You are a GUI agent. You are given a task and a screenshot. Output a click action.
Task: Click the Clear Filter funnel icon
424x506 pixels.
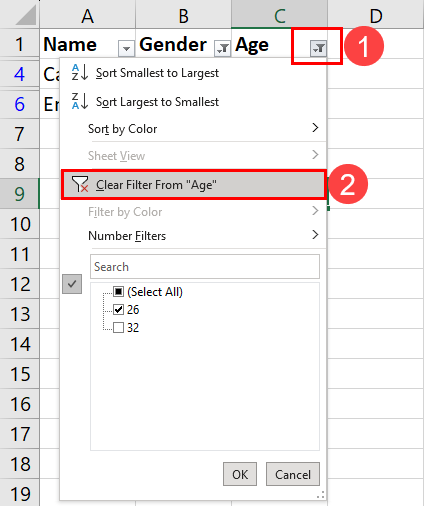tap(80, 184)
